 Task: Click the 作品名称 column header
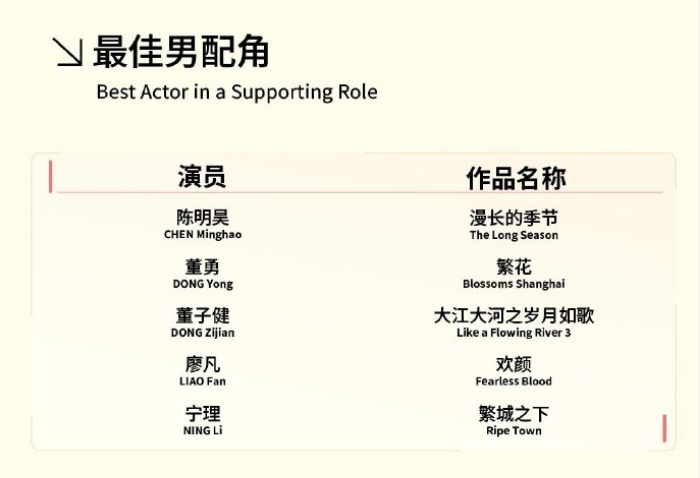[x=517, y=178]
